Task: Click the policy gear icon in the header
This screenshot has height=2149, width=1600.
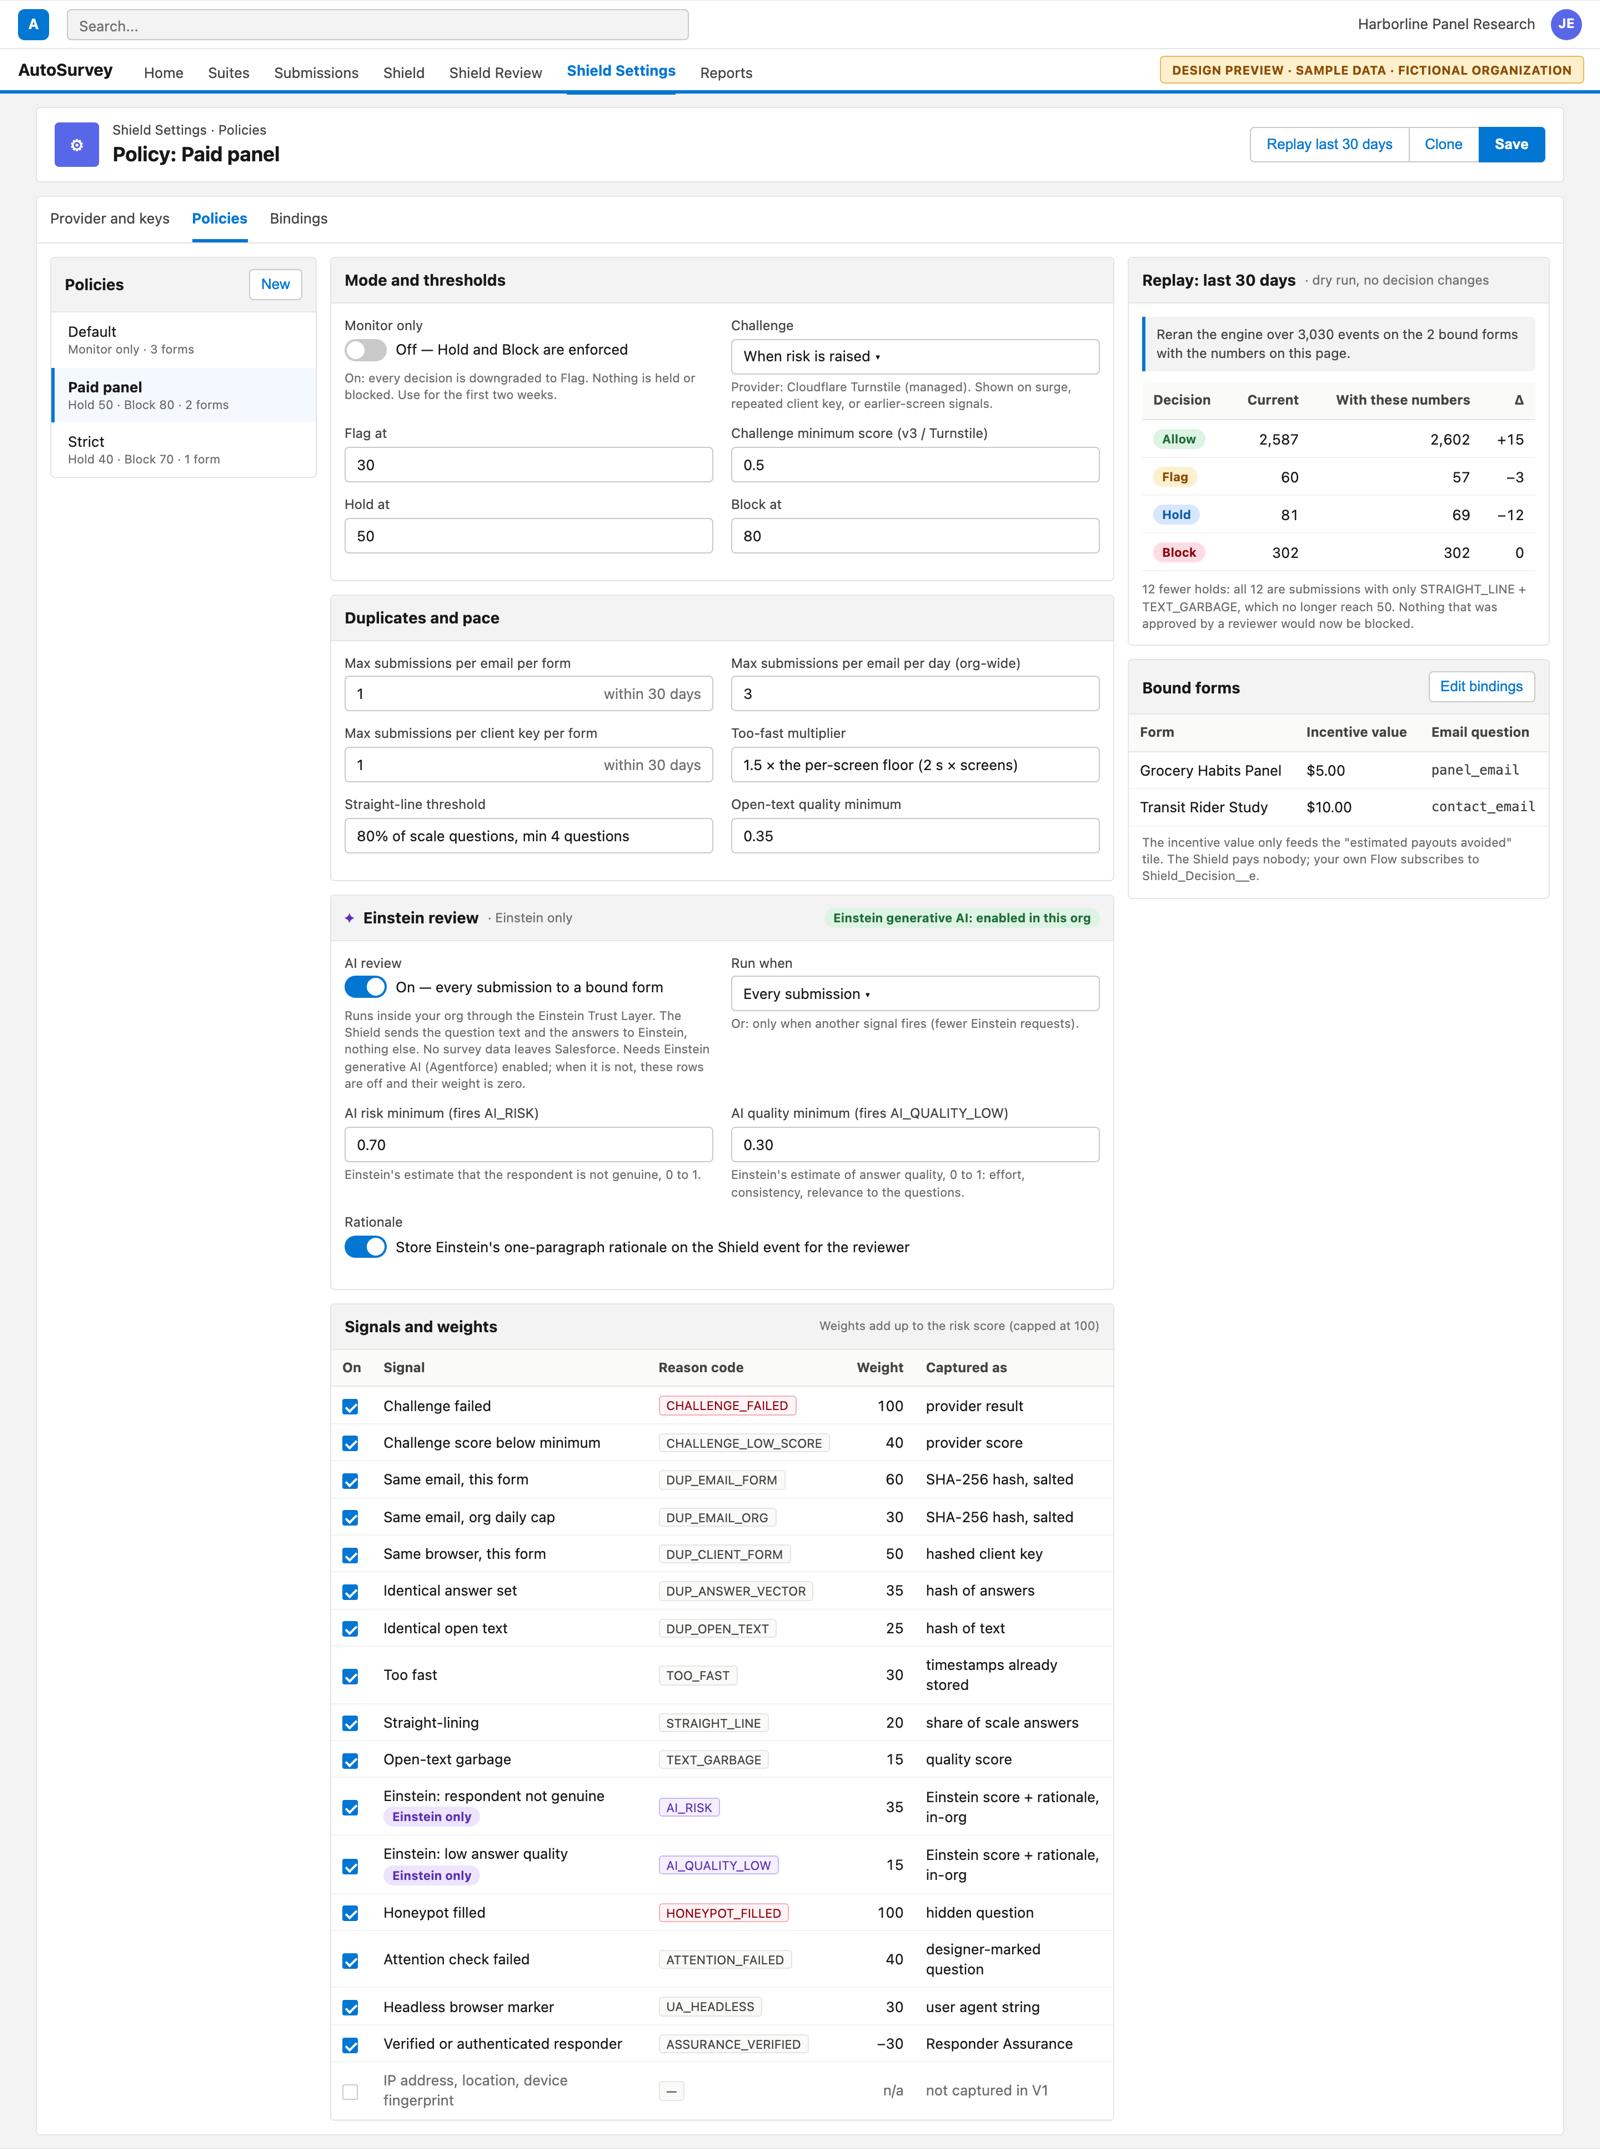Action: pyautogui.click(x=77, y=144)
